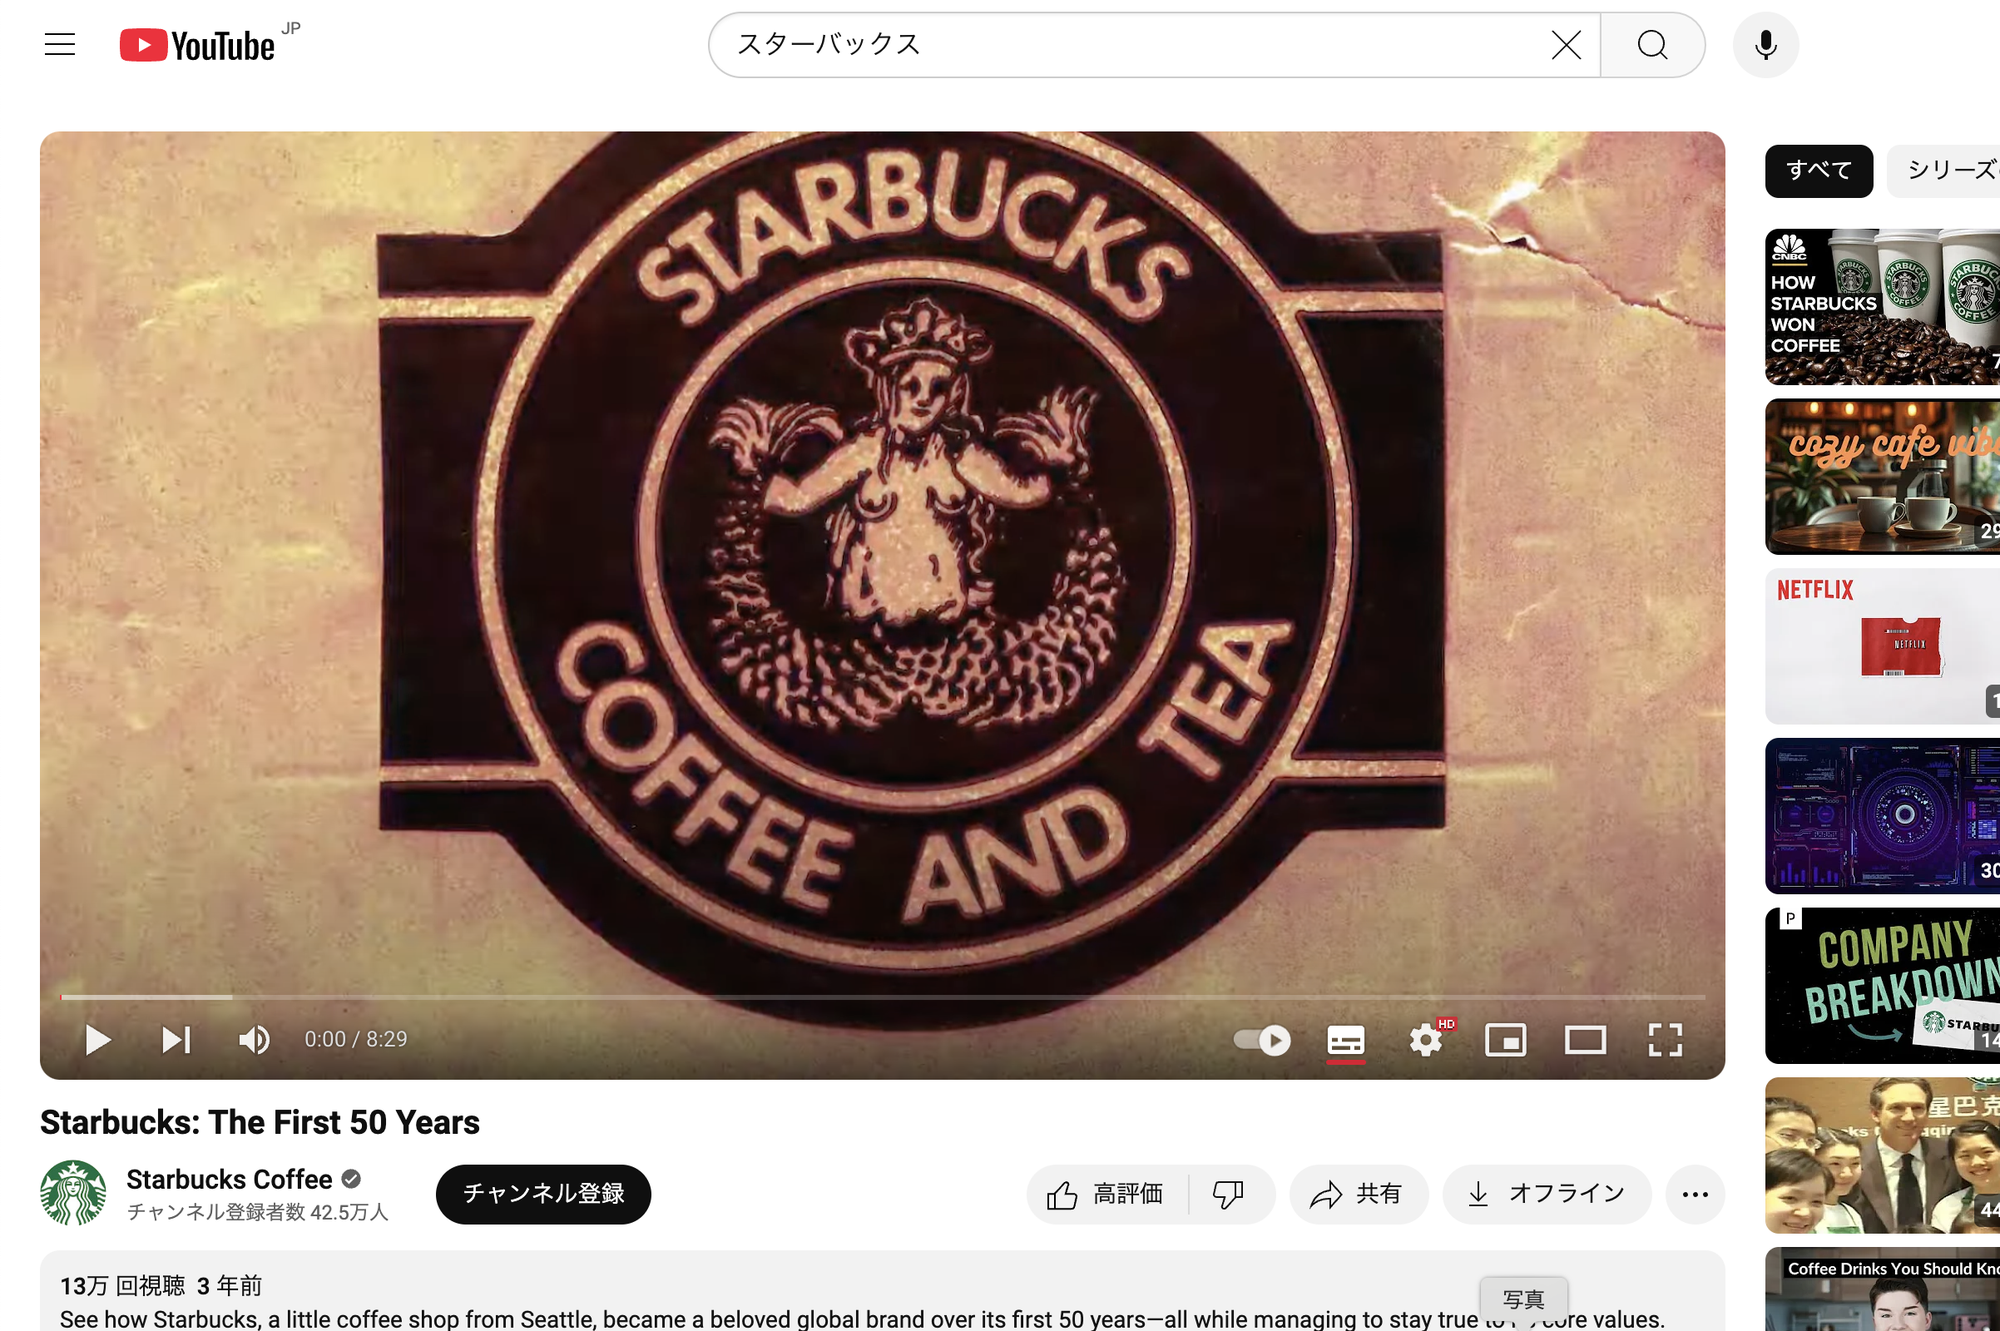Like the video with 高評価

pyautogui.click(x=1107, y=1194)
